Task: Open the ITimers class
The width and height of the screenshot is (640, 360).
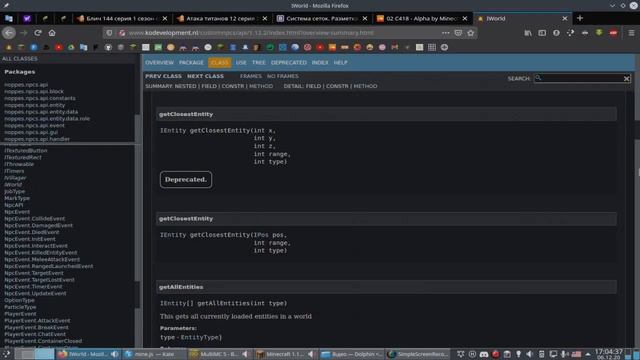Action: (x=14, y=171)
